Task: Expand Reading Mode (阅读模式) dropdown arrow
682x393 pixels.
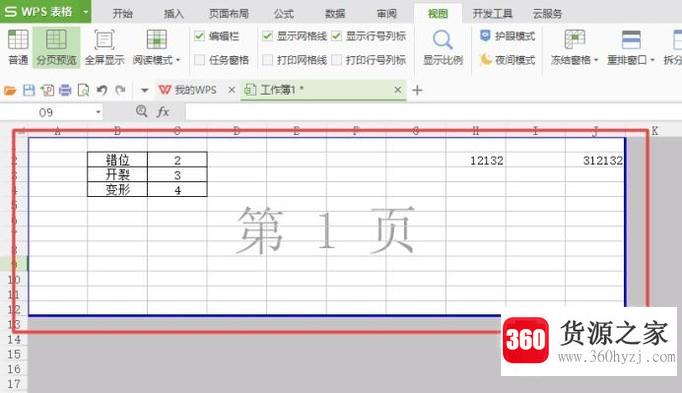Action: pyautogui.click(x=178, y=60)
